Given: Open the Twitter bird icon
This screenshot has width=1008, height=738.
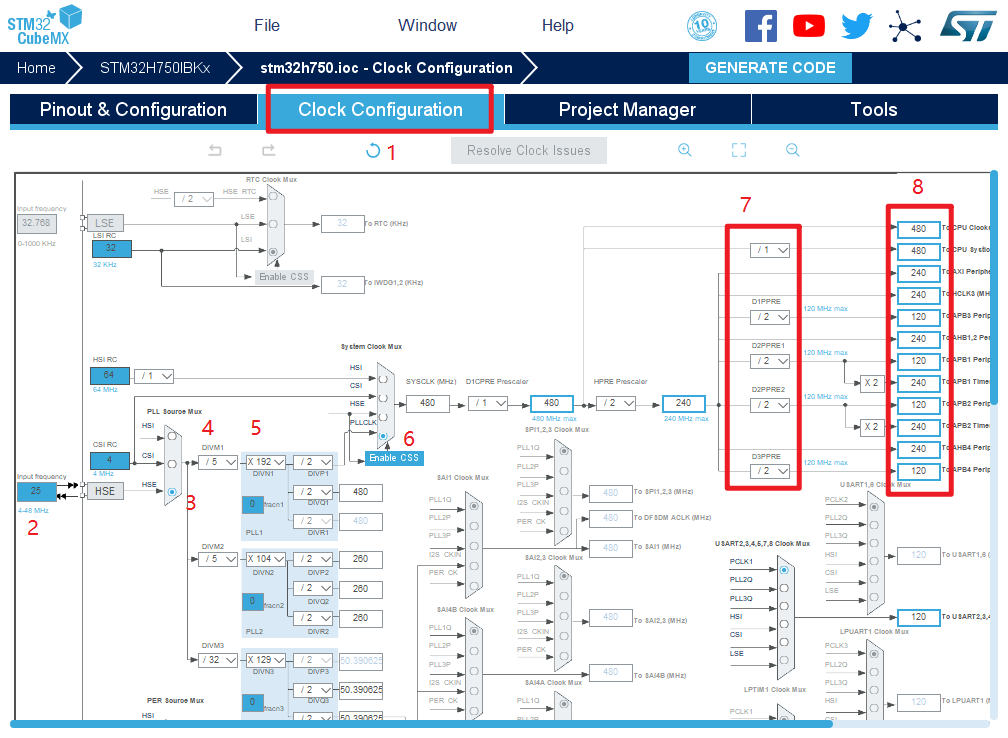Looking at the screenshot, I should tap(857, 26).
